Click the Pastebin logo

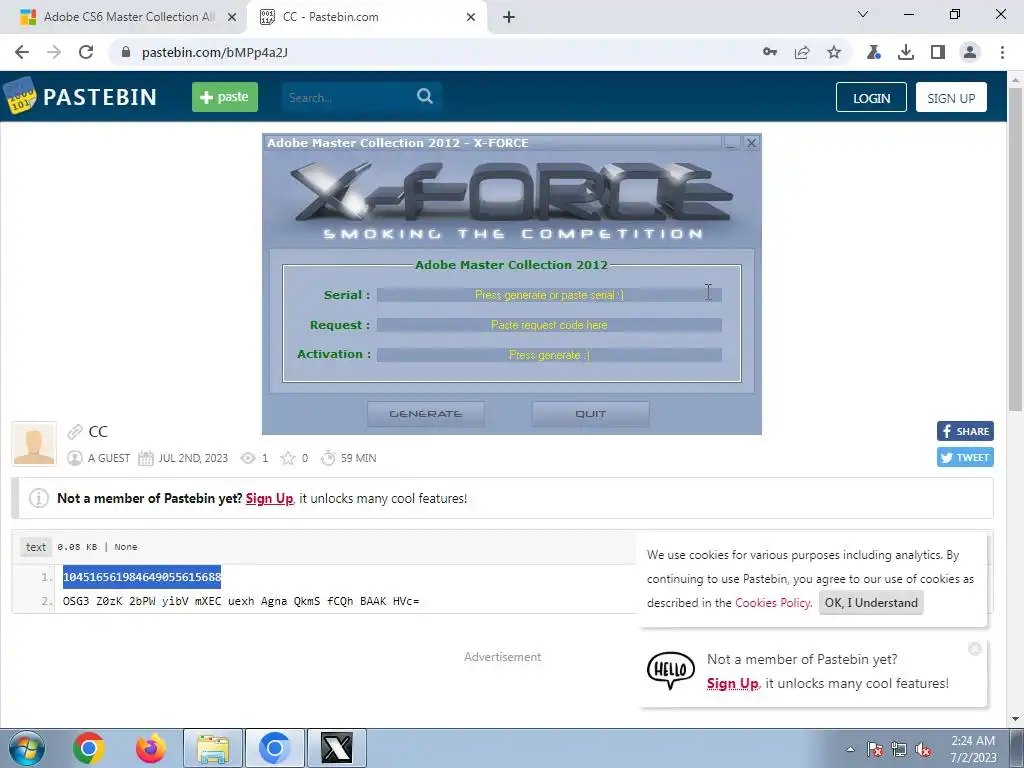pyautogui.click(x=80, y=97)
